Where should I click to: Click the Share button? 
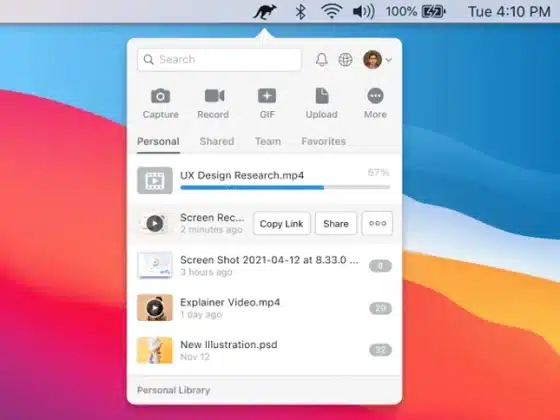[x=336, y=224]
